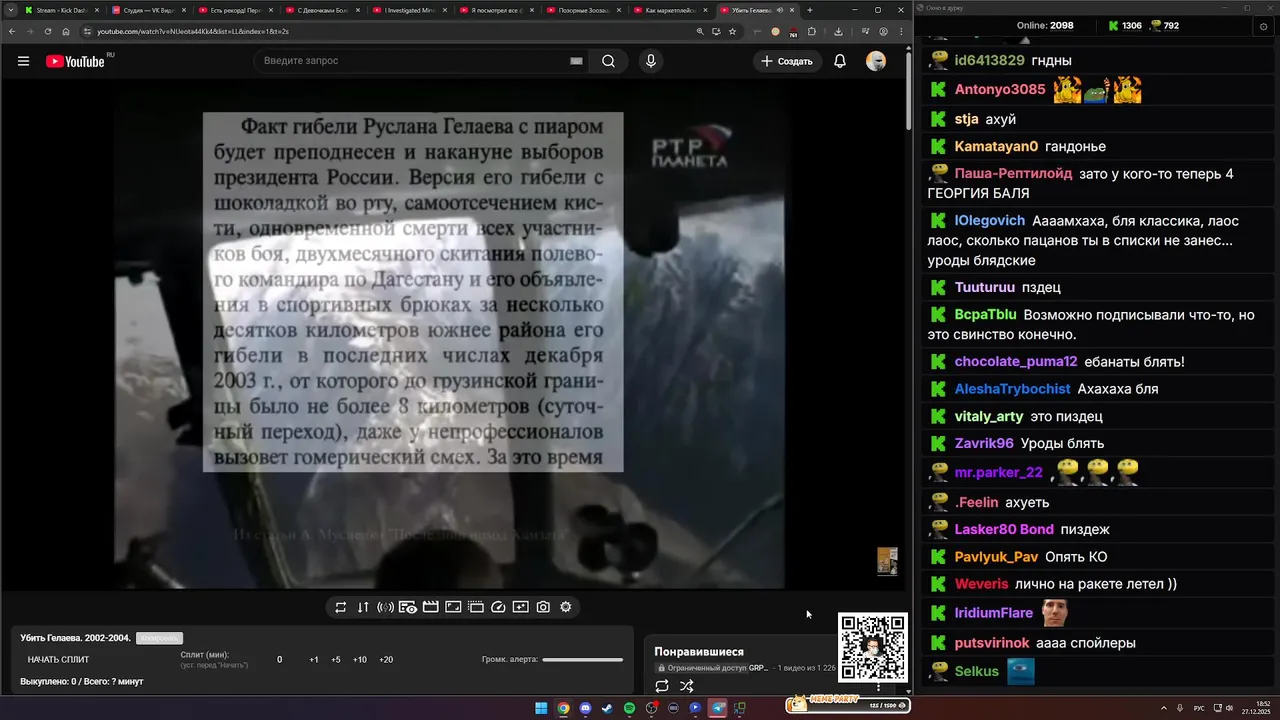Open the chat user 'Antonyo3085' profile

[1000, 90]
